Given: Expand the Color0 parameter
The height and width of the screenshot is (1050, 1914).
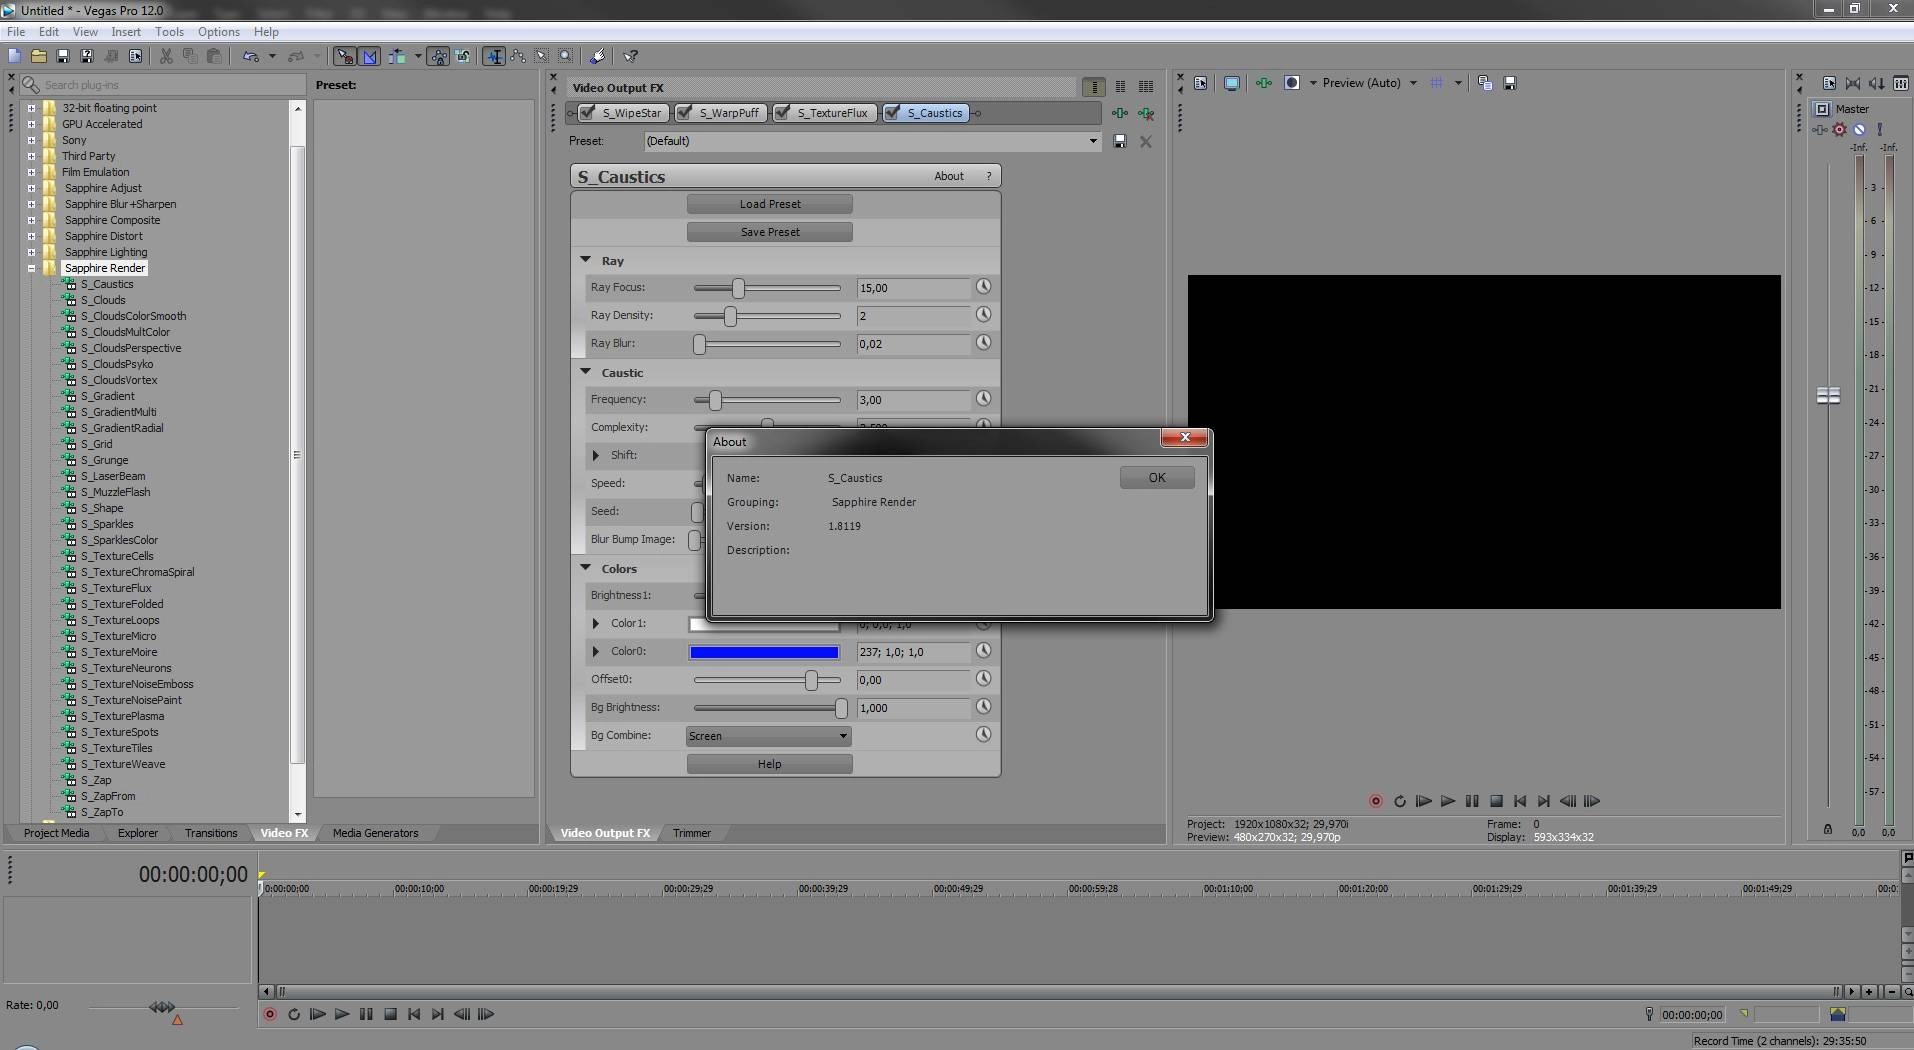Looking at the screenshot, I should click(597, 651).
